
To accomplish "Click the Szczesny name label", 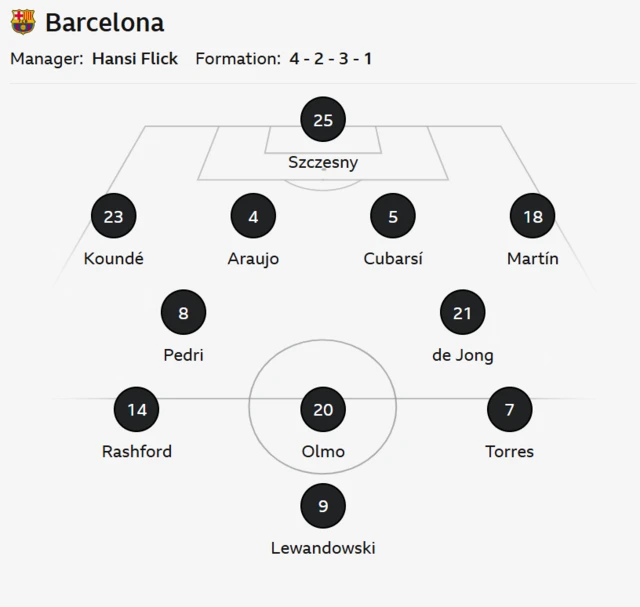I will tap(323, 163).
